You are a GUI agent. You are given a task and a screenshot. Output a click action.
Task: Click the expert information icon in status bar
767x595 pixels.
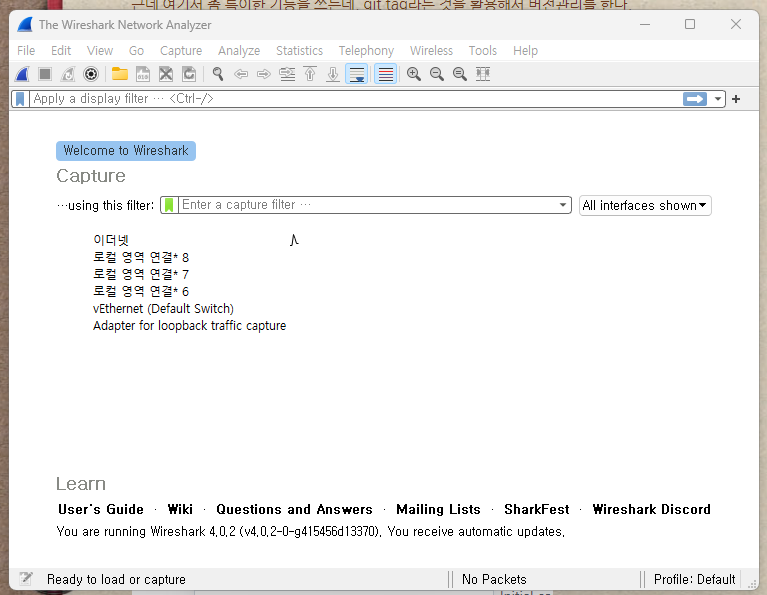tap(26, 579)
